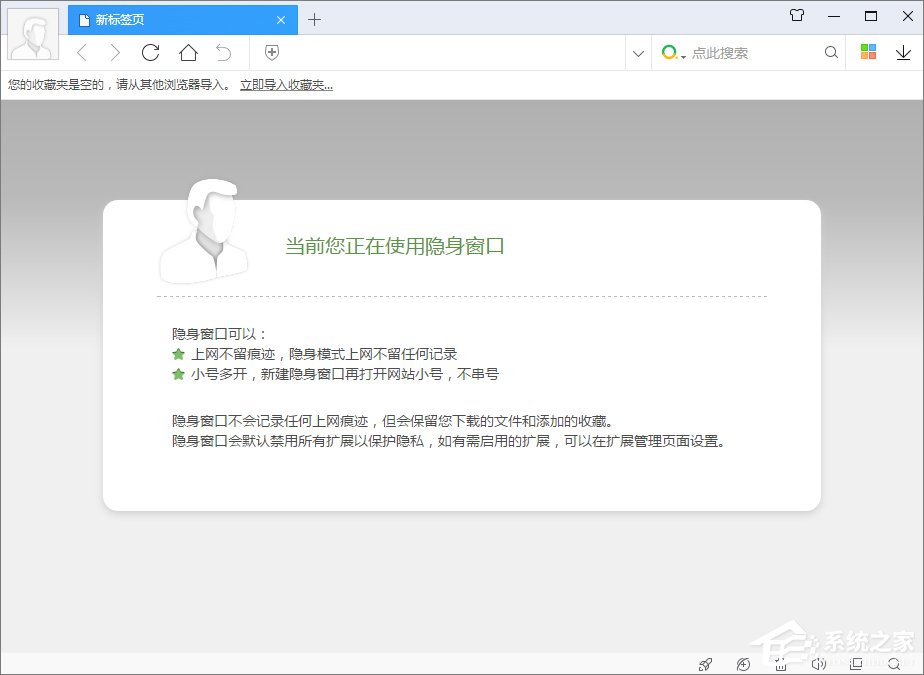Open a new tab with the plus button
The width and height of the screenshot is (924, 675).
click(315, 19)
